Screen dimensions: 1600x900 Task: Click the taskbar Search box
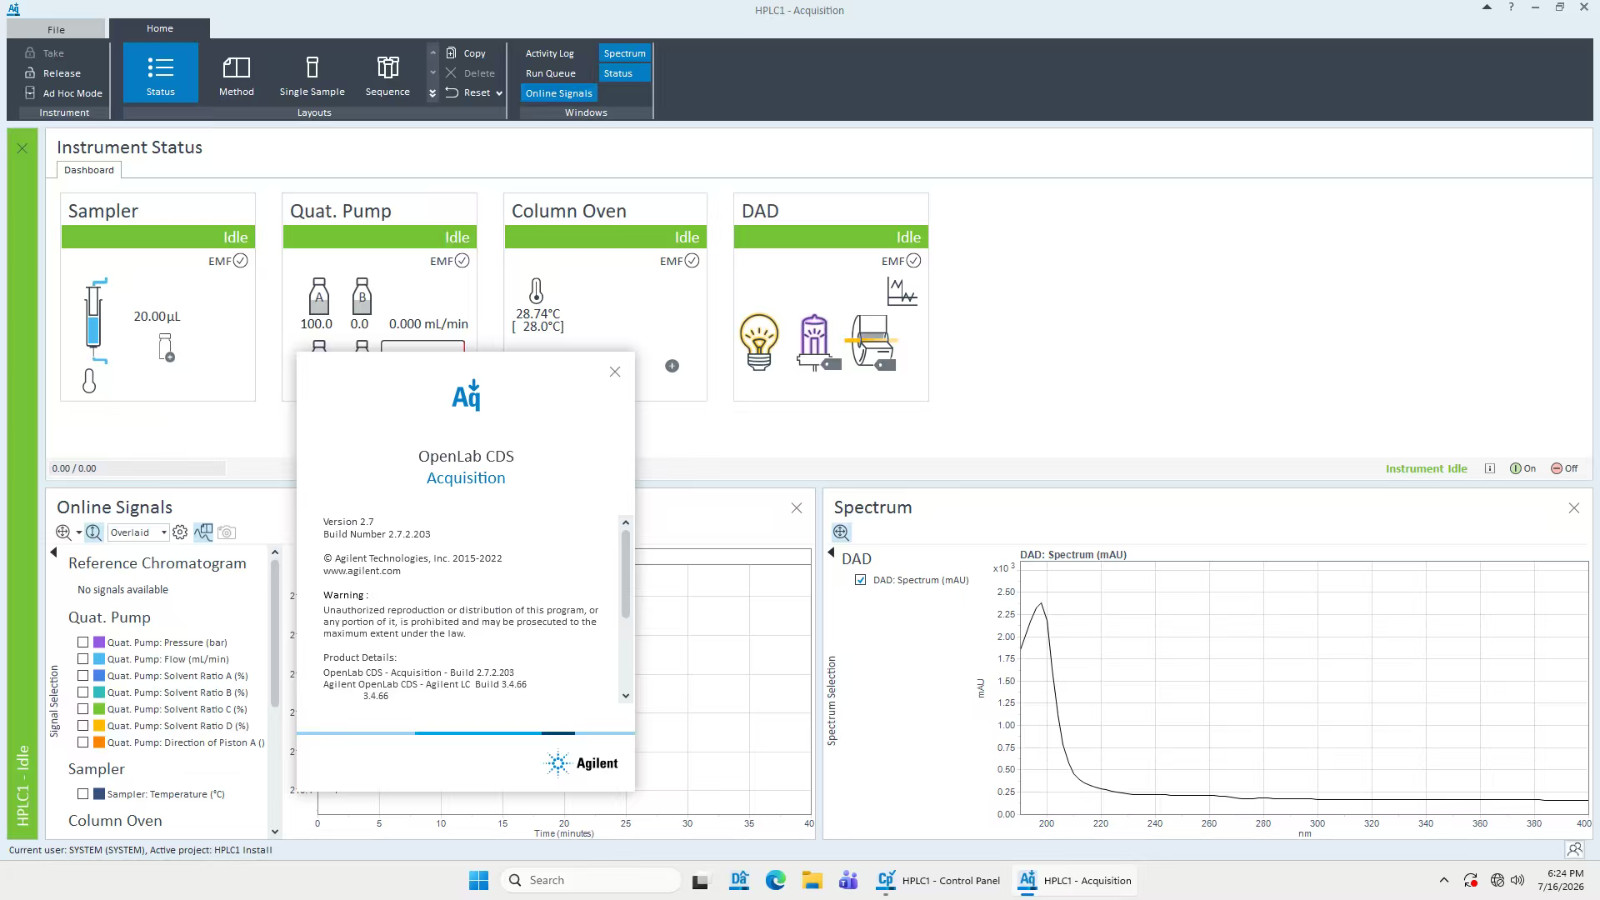[592, 880]
